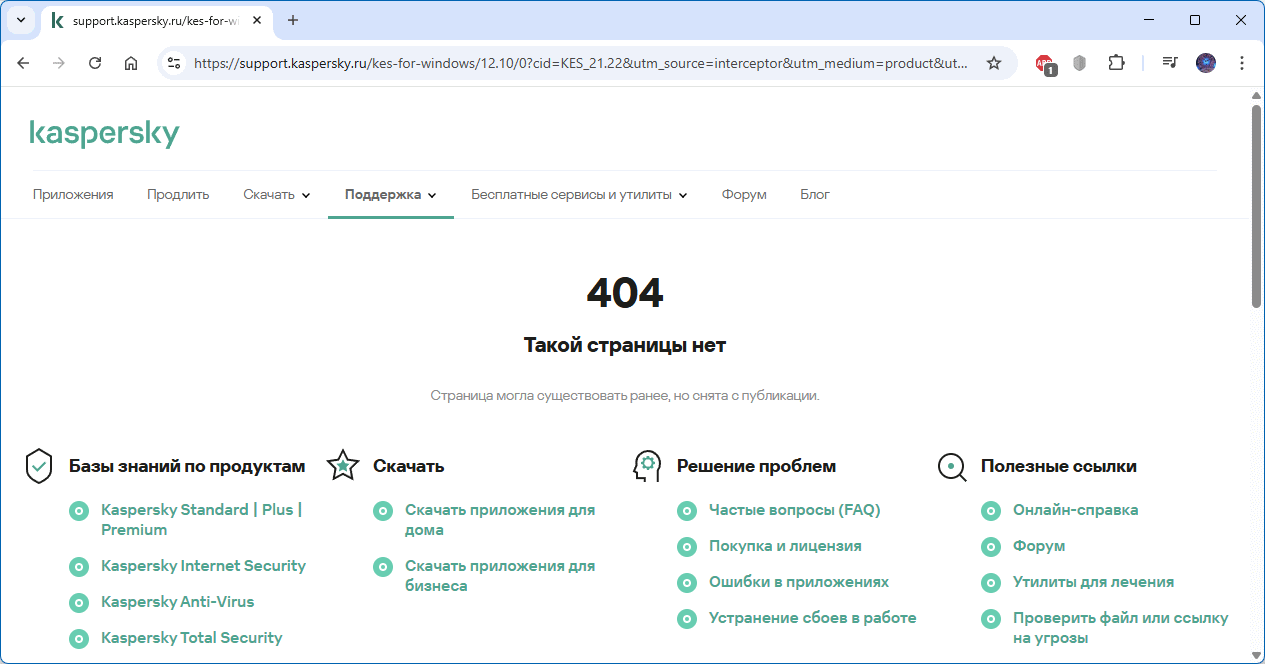
Task: Click the bullet icon next to Онлайн-справка
Action: (x=991, y=511)
